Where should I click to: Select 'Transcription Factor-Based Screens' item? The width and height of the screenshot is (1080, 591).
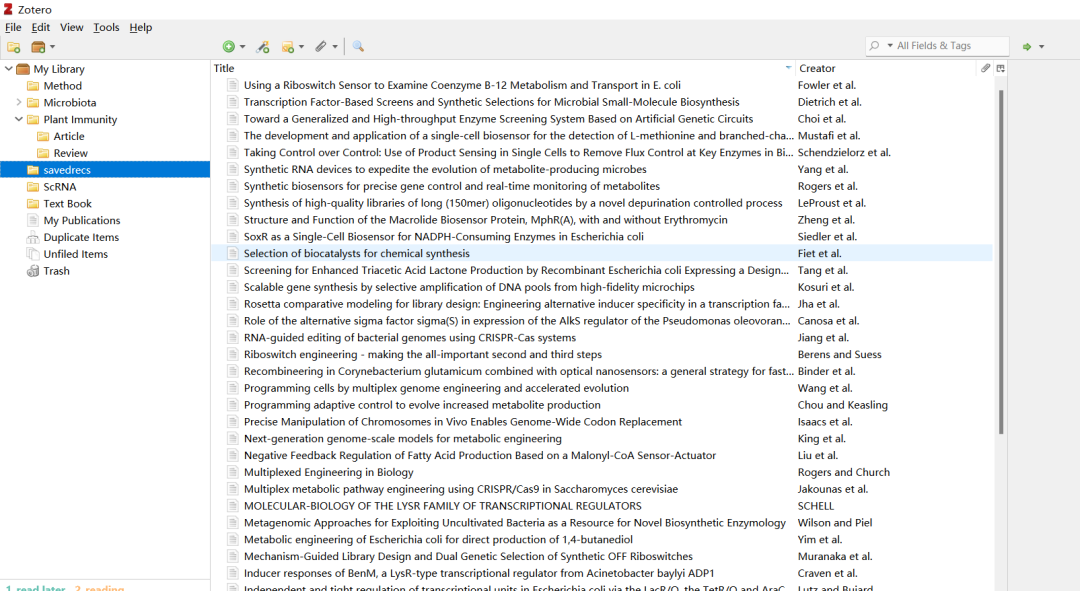pos(491,102)
